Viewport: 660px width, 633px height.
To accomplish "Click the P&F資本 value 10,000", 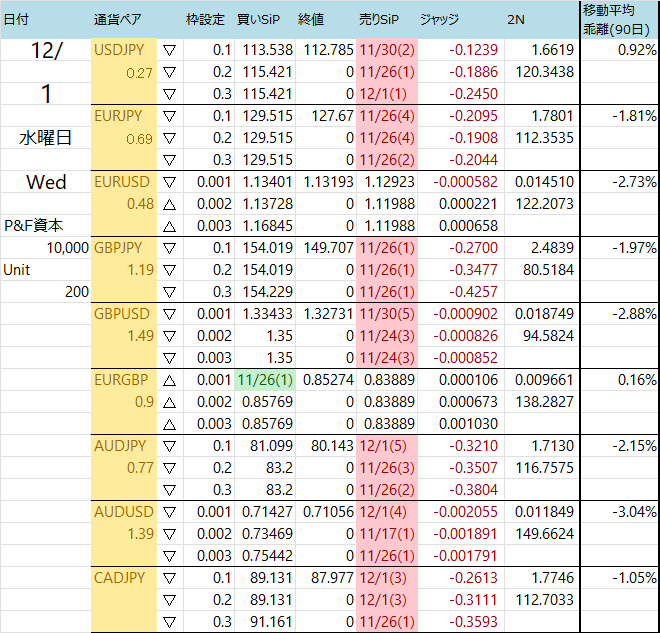I will click(67, 248).
